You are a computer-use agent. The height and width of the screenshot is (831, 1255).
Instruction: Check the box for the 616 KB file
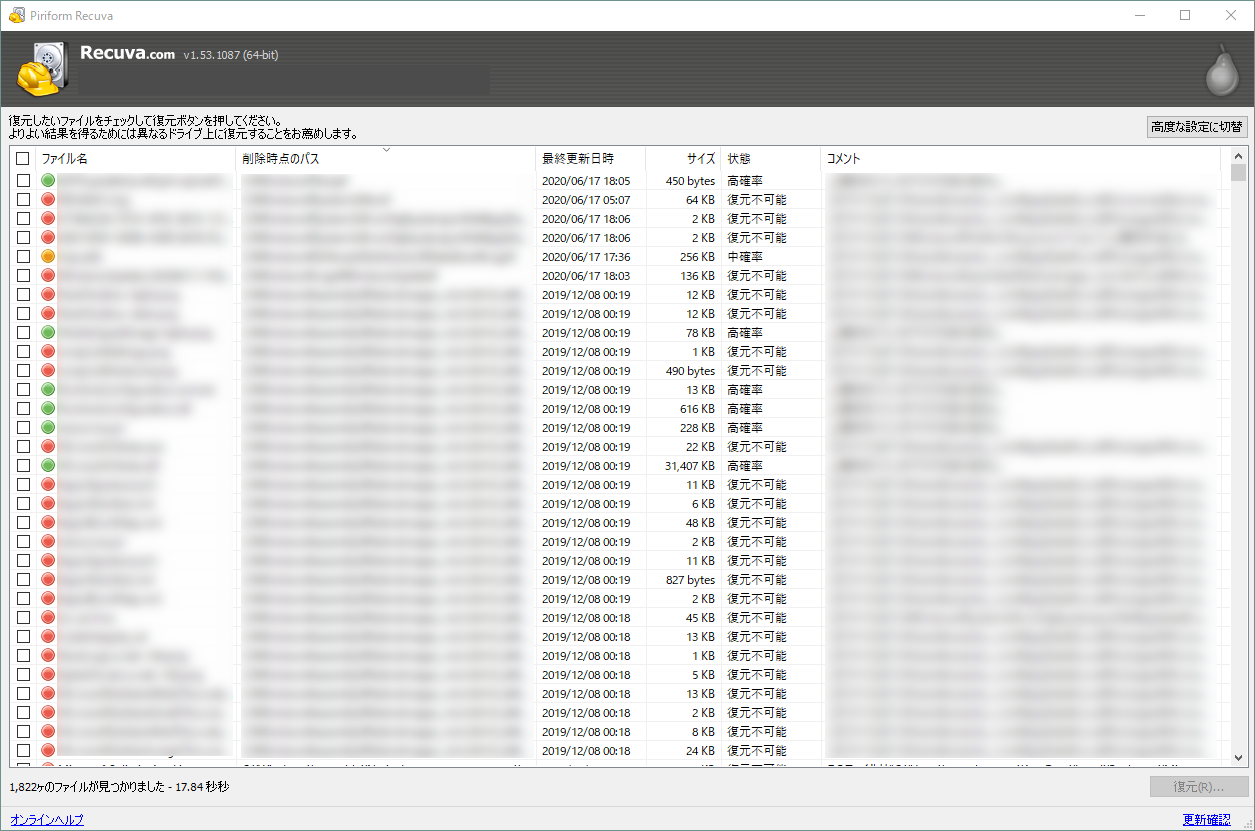(x=23, y=409)
